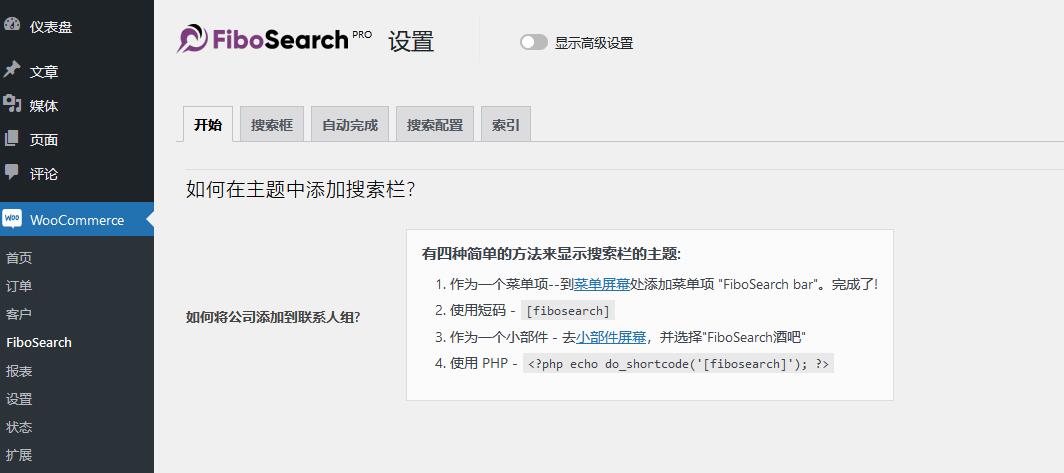Click the Media (媒体) icon in sidebar
The image size is (1064, 473).
pyautogui.click(x=12, y=104)
